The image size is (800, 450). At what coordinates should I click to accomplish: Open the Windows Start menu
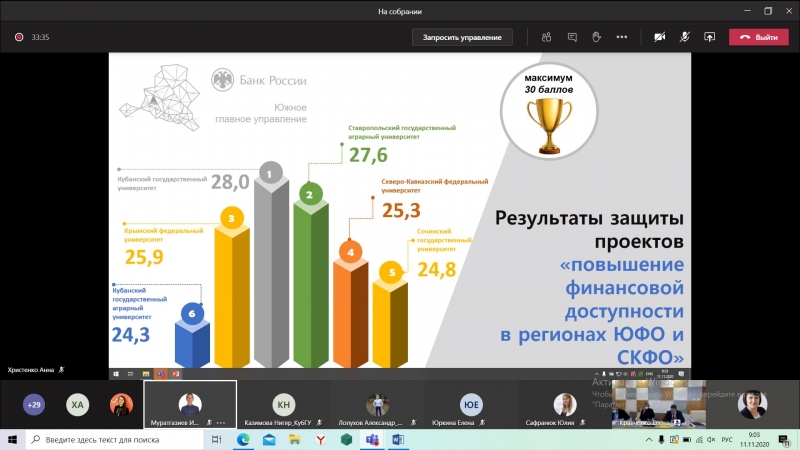[12, 439]
